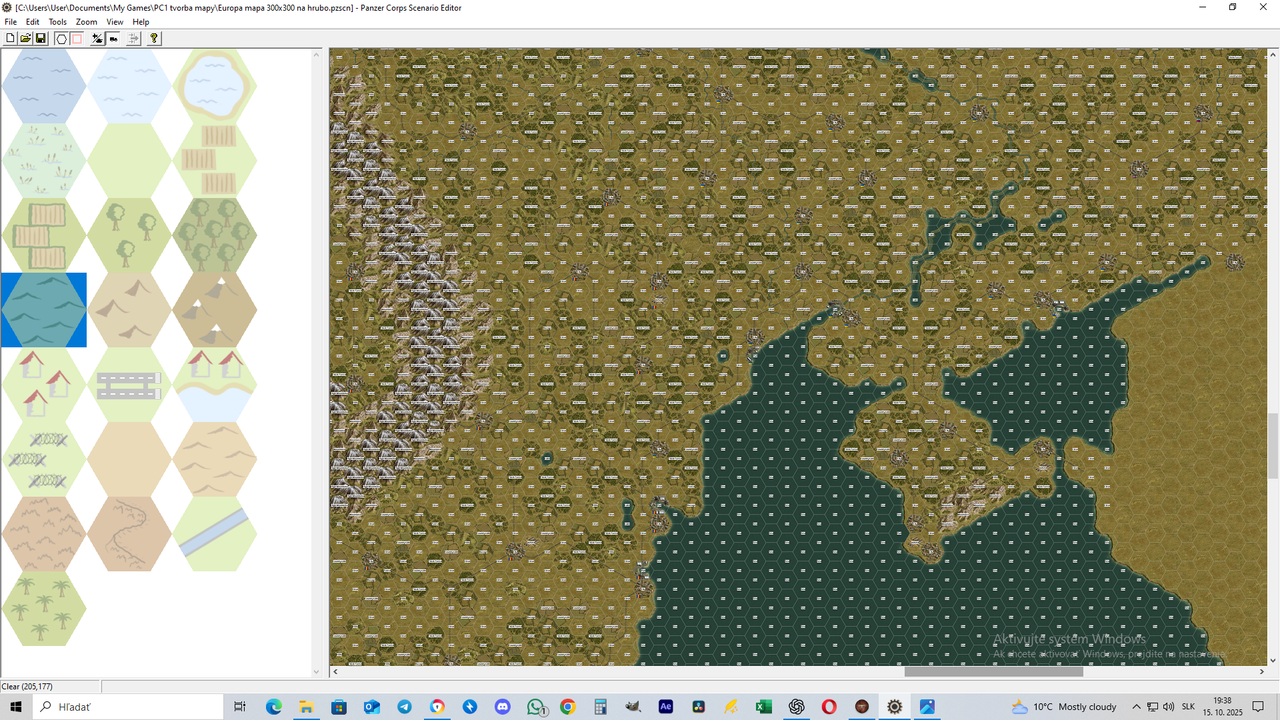
Task: Open the Tools menu
Action: 58,22
